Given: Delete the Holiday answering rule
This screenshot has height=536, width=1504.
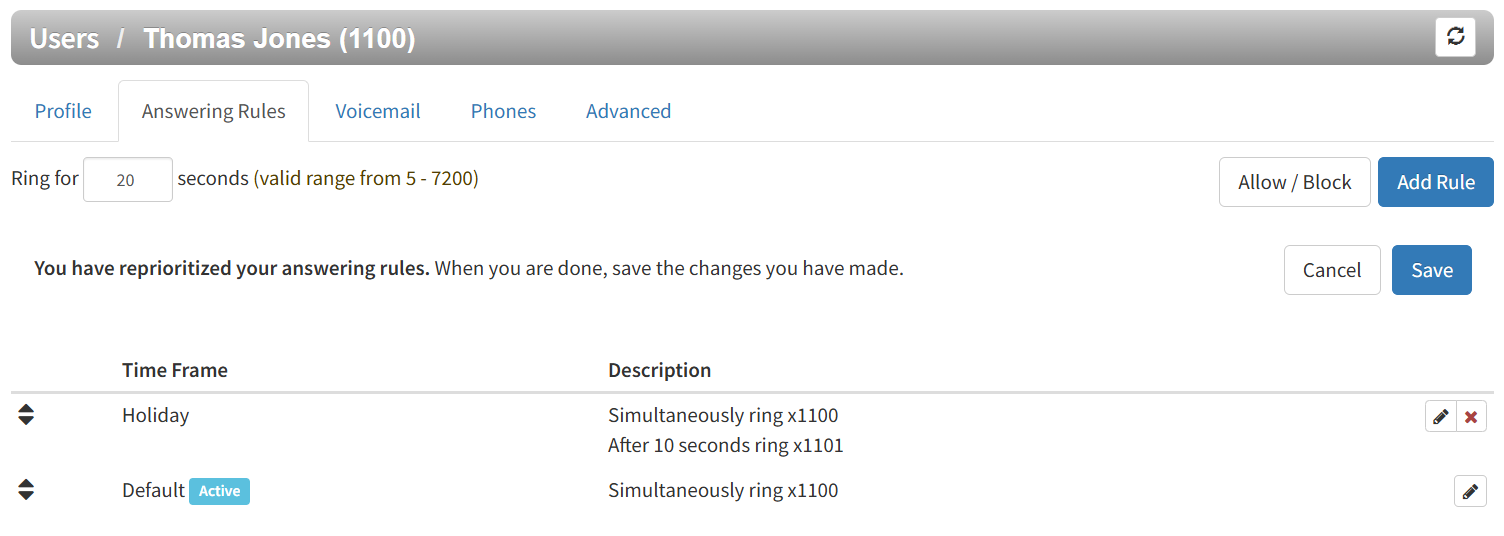Looking at the screenshot, I should coord(1471,416).
